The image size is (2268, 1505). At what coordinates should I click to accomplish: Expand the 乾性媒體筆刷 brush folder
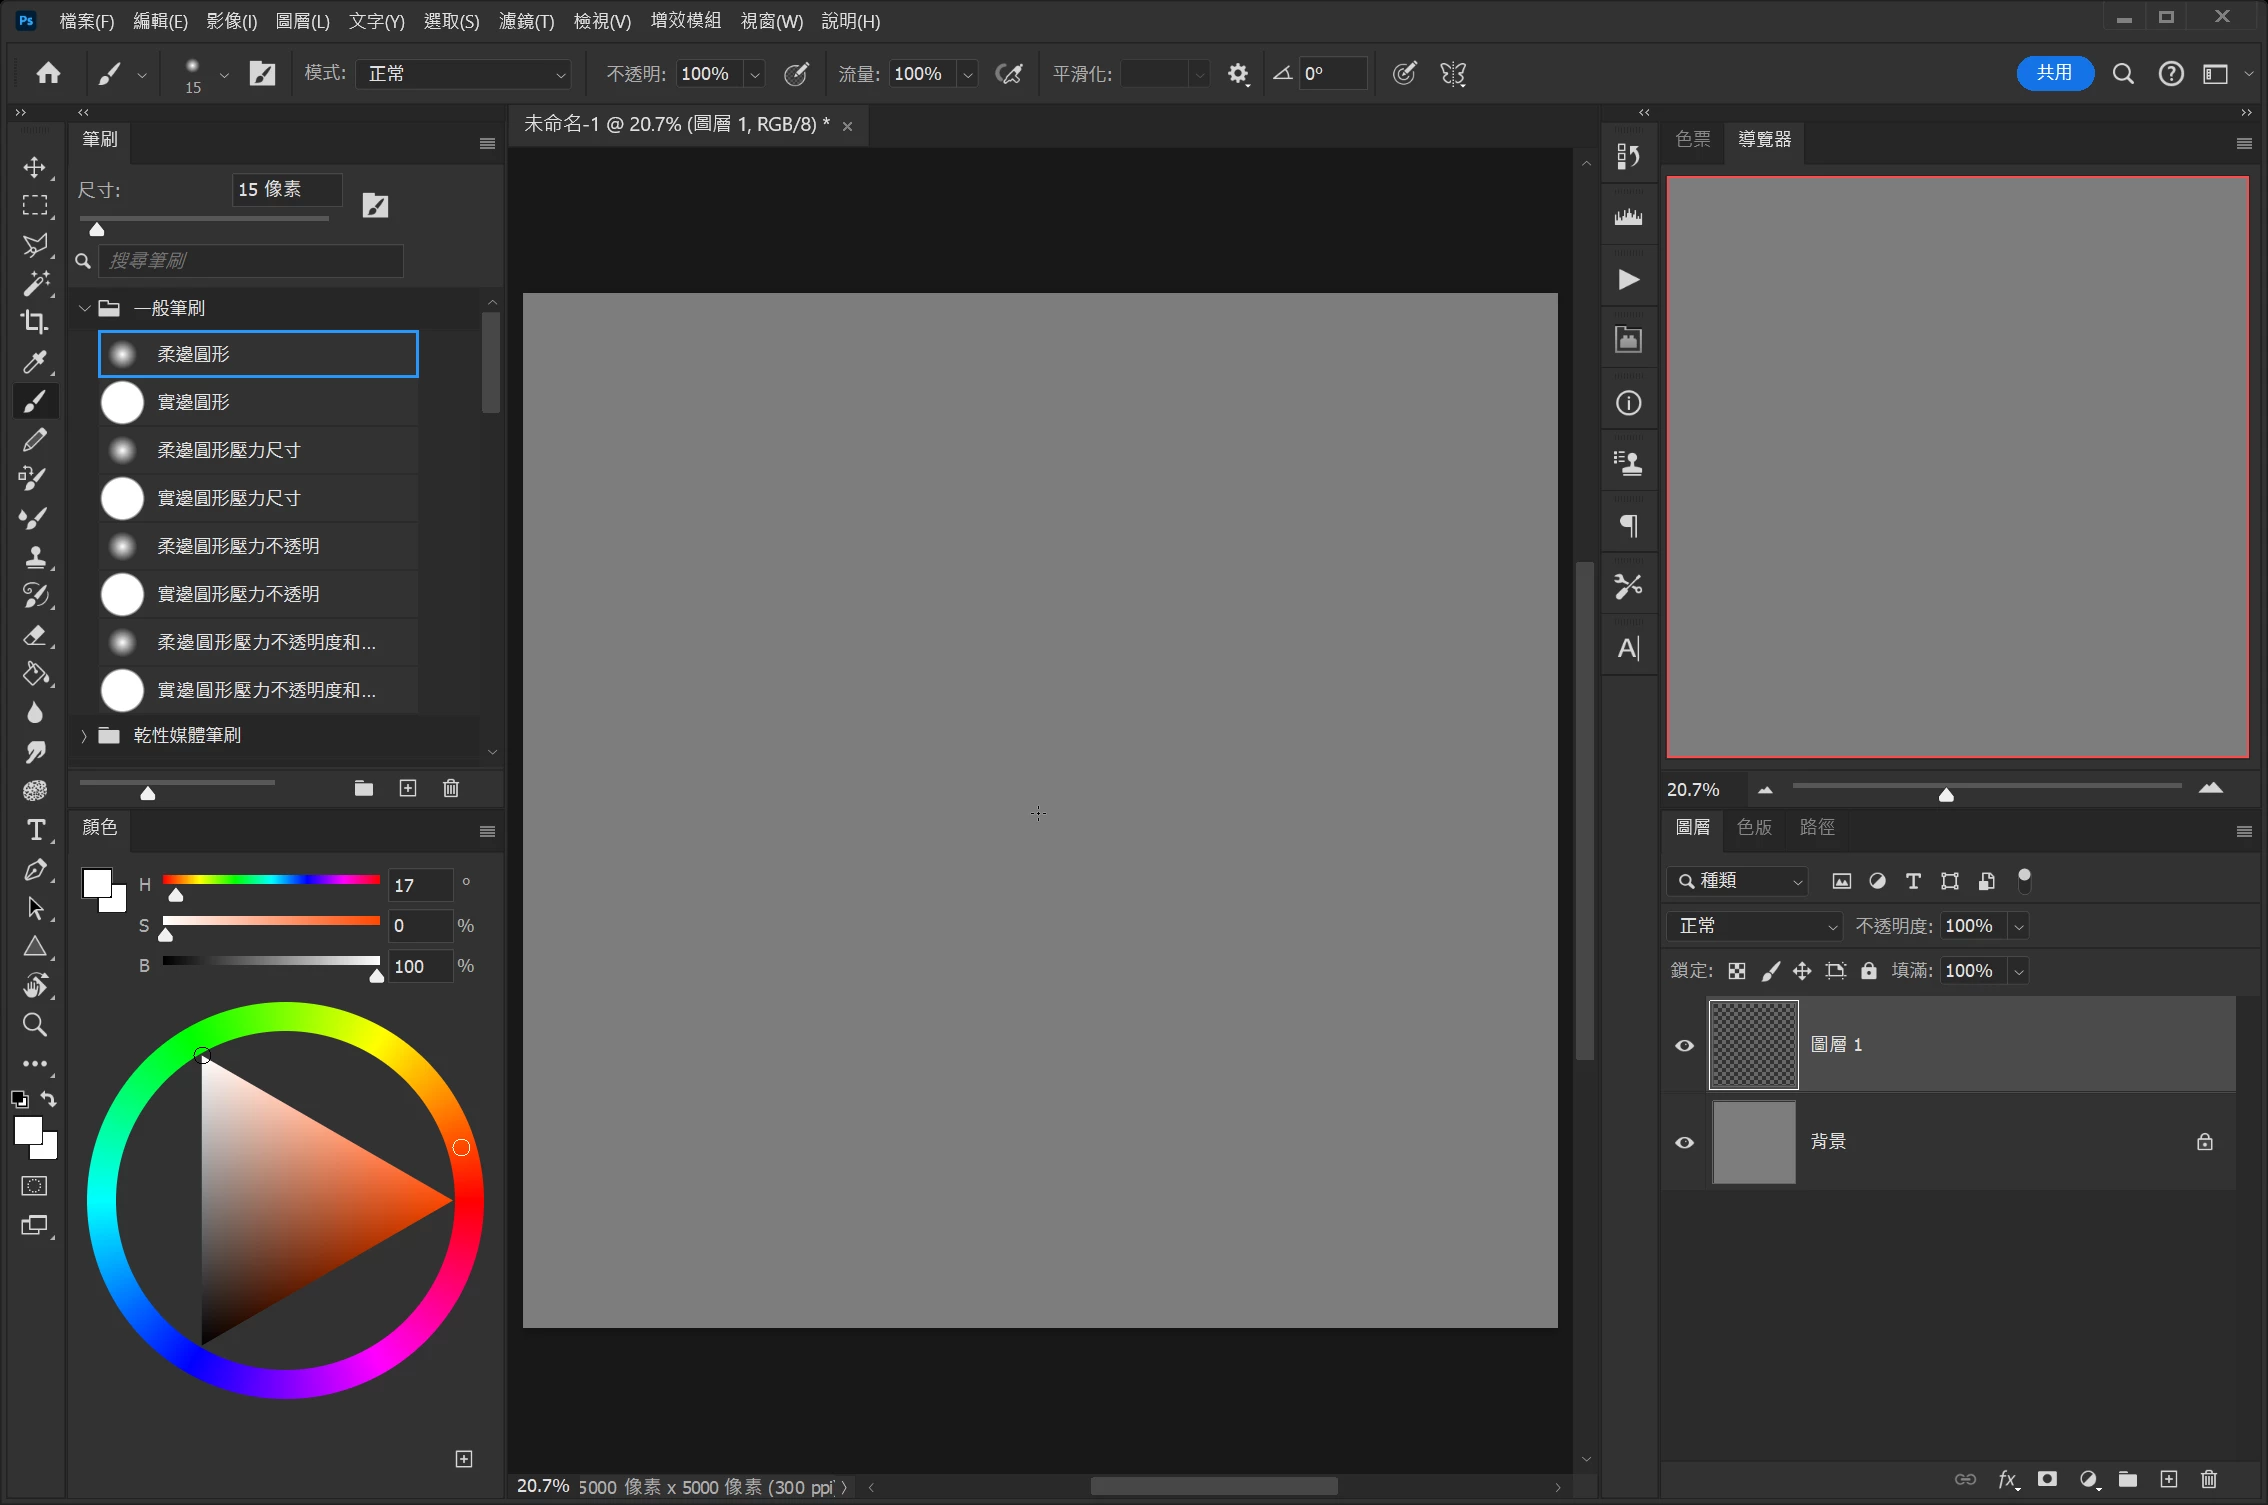pos(84,736)
